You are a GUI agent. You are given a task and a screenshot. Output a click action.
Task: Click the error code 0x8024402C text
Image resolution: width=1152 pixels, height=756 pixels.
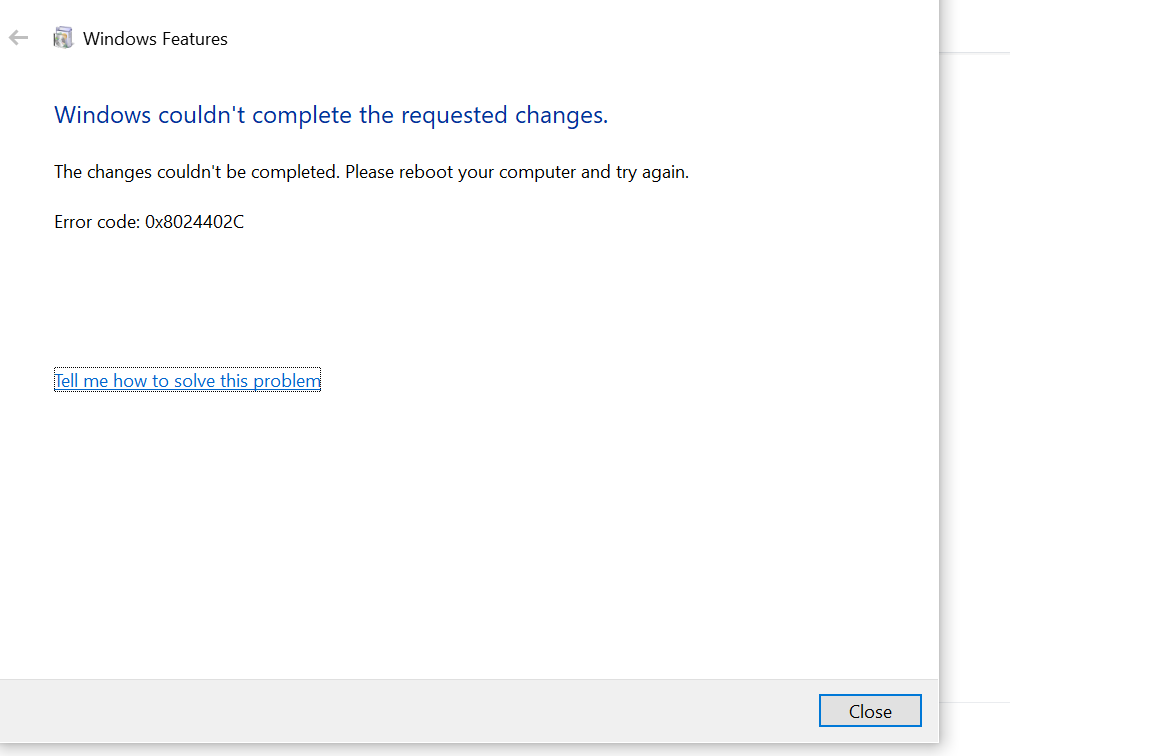pyautogui.click(x=149, y=221)
